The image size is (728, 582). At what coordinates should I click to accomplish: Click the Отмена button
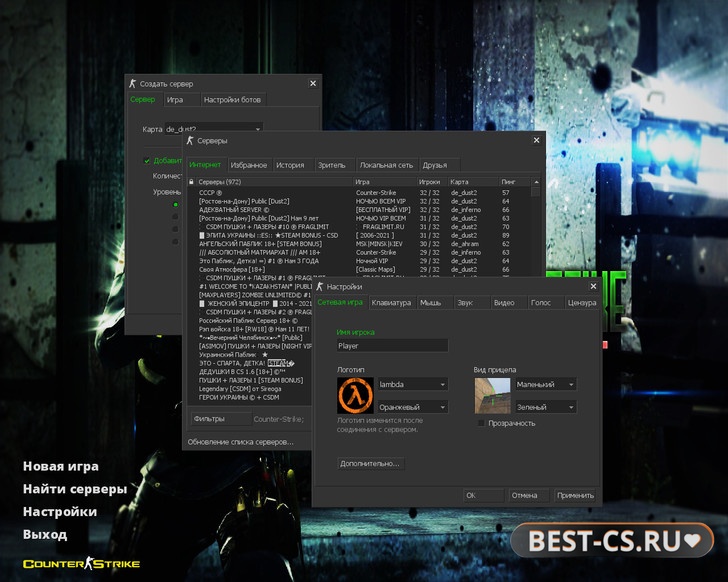(x=529, y=496)
